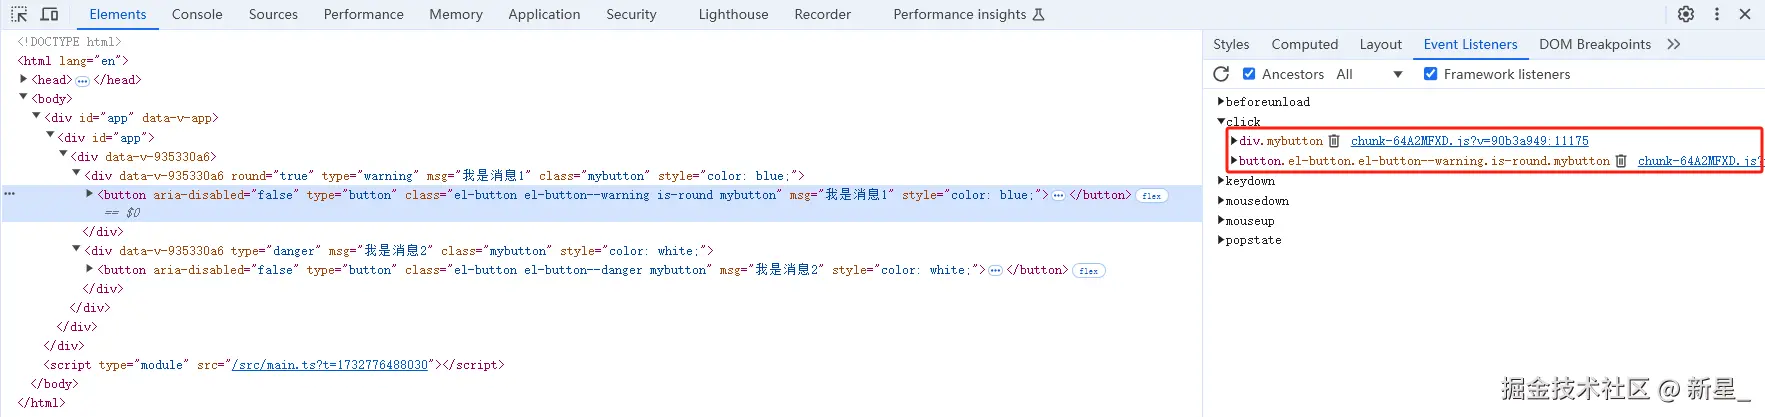Click the flex badge on warning button

pos(1152,196)
